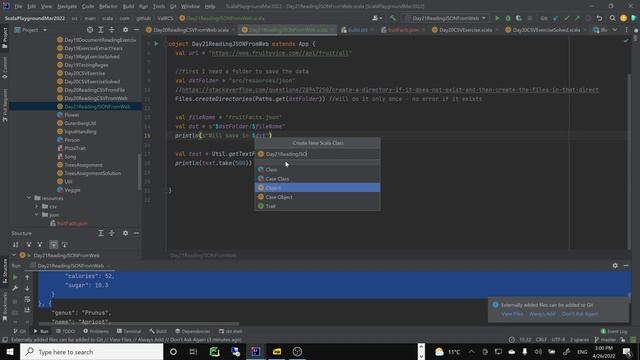The height and width of the screenshot is (360, 640).
Task: Switch to Day20ReadingCSVFromWeb.scala tab
Action: click(191, 30)
